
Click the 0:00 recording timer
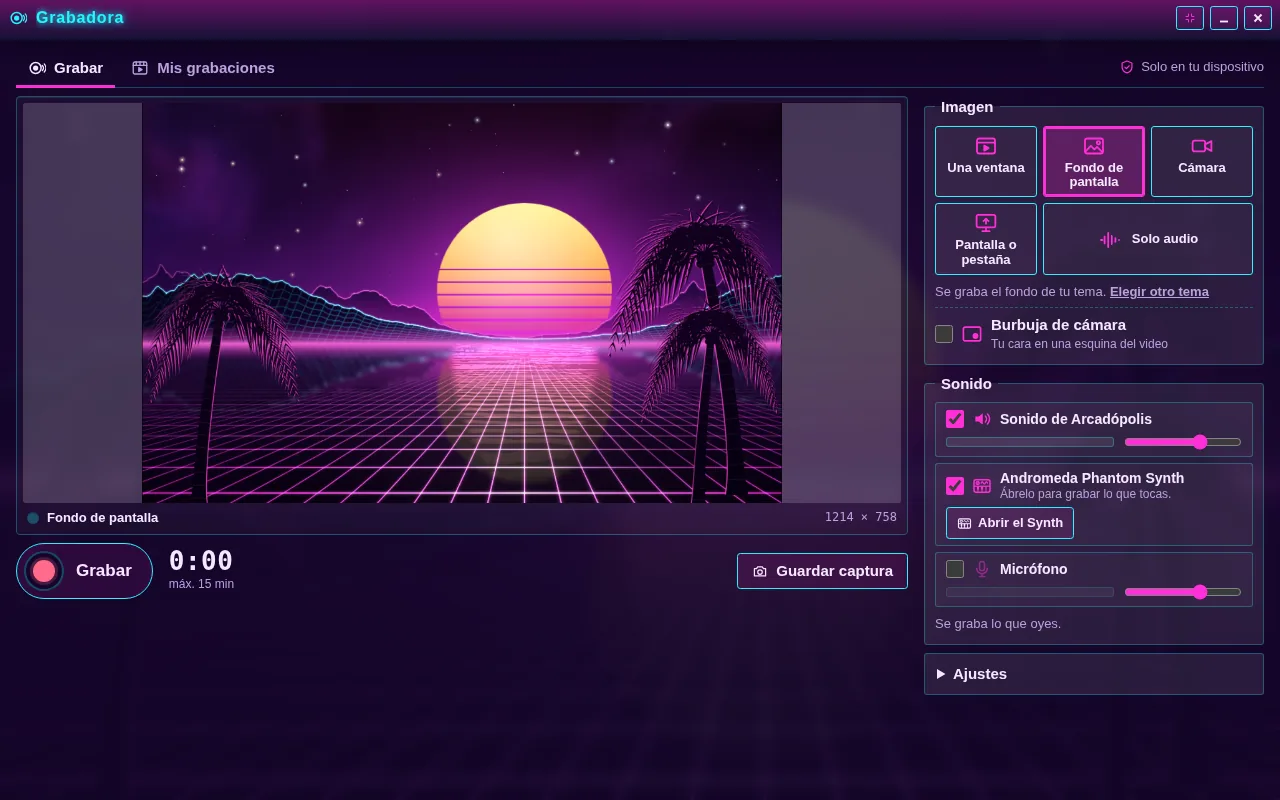[x=201, y=561]
